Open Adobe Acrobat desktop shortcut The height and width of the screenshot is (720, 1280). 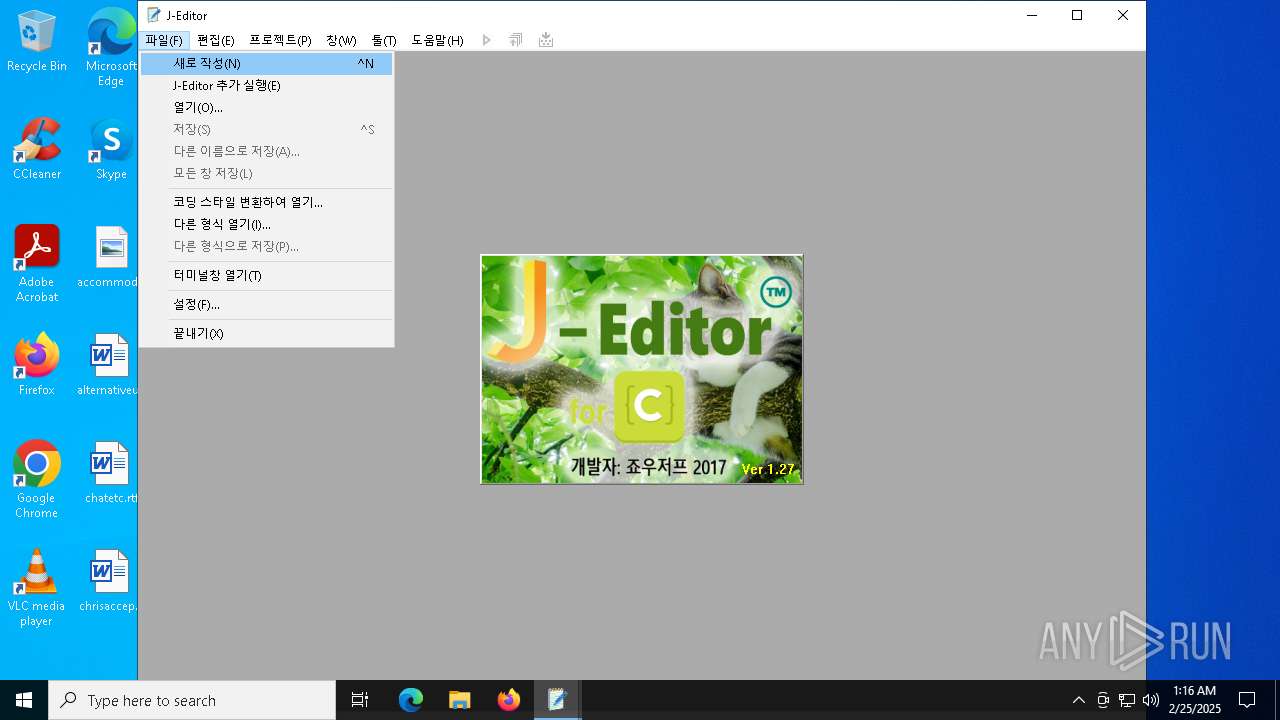tap(37, 264)
